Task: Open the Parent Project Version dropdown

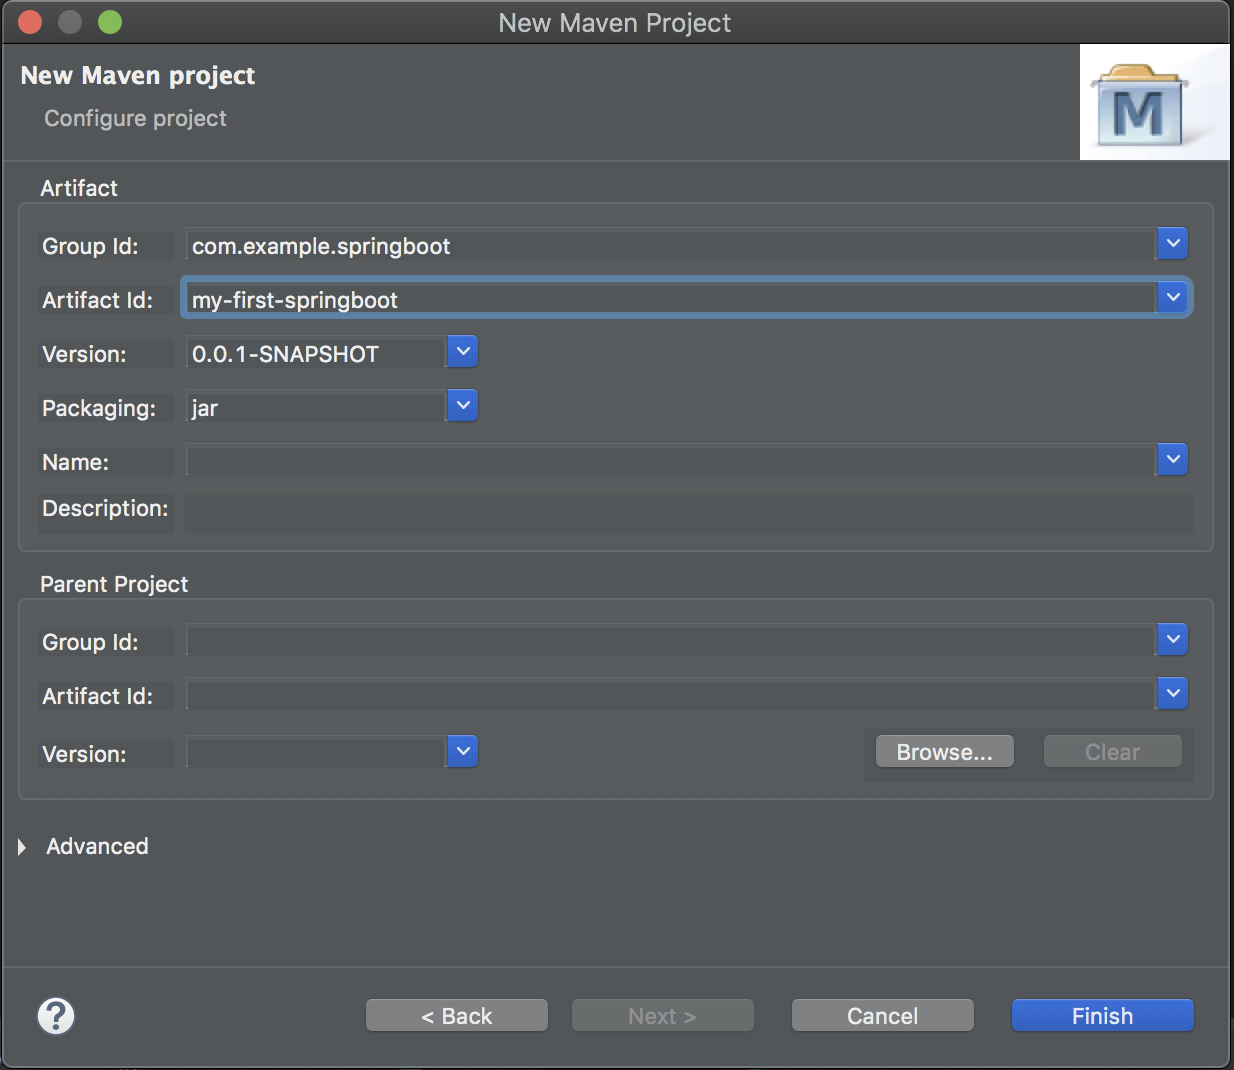Action: pos(462,751)
